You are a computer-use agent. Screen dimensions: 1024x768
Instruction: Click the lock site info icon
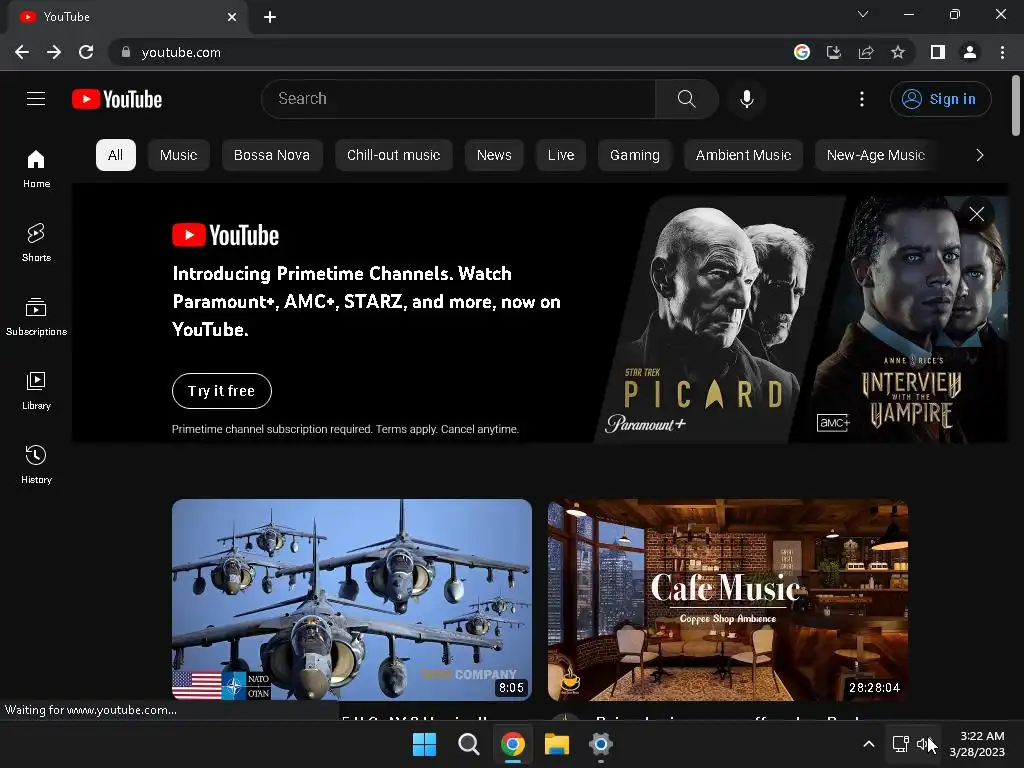126,52
